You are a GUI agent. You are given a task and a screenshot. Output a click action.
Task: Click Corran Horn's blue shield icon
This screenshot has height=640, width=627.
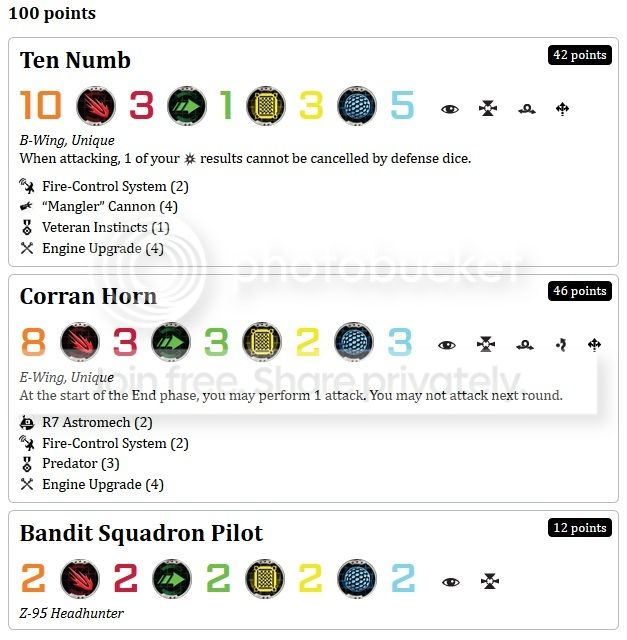[x=353, y=342]
